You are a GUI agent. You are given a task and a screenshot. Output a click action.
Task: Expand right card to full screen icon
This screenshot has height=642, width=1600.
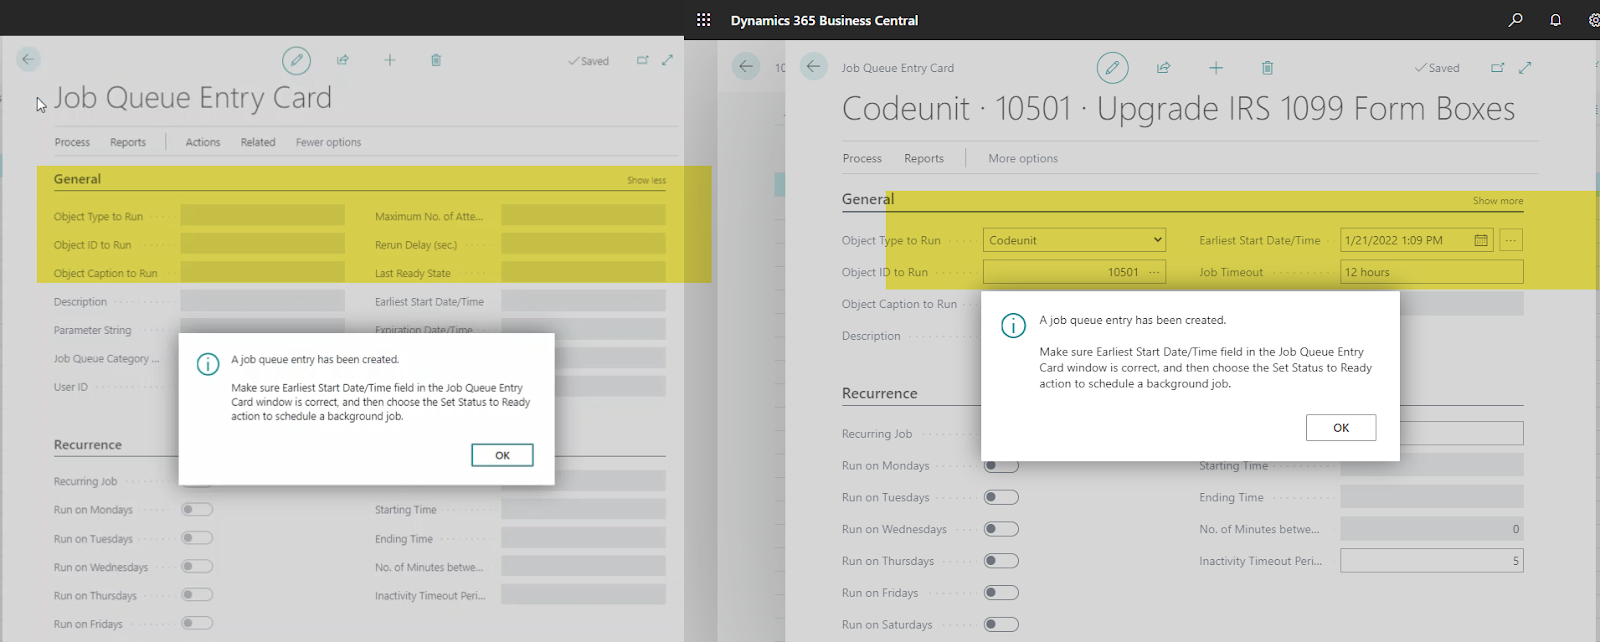pos(1525,68)
